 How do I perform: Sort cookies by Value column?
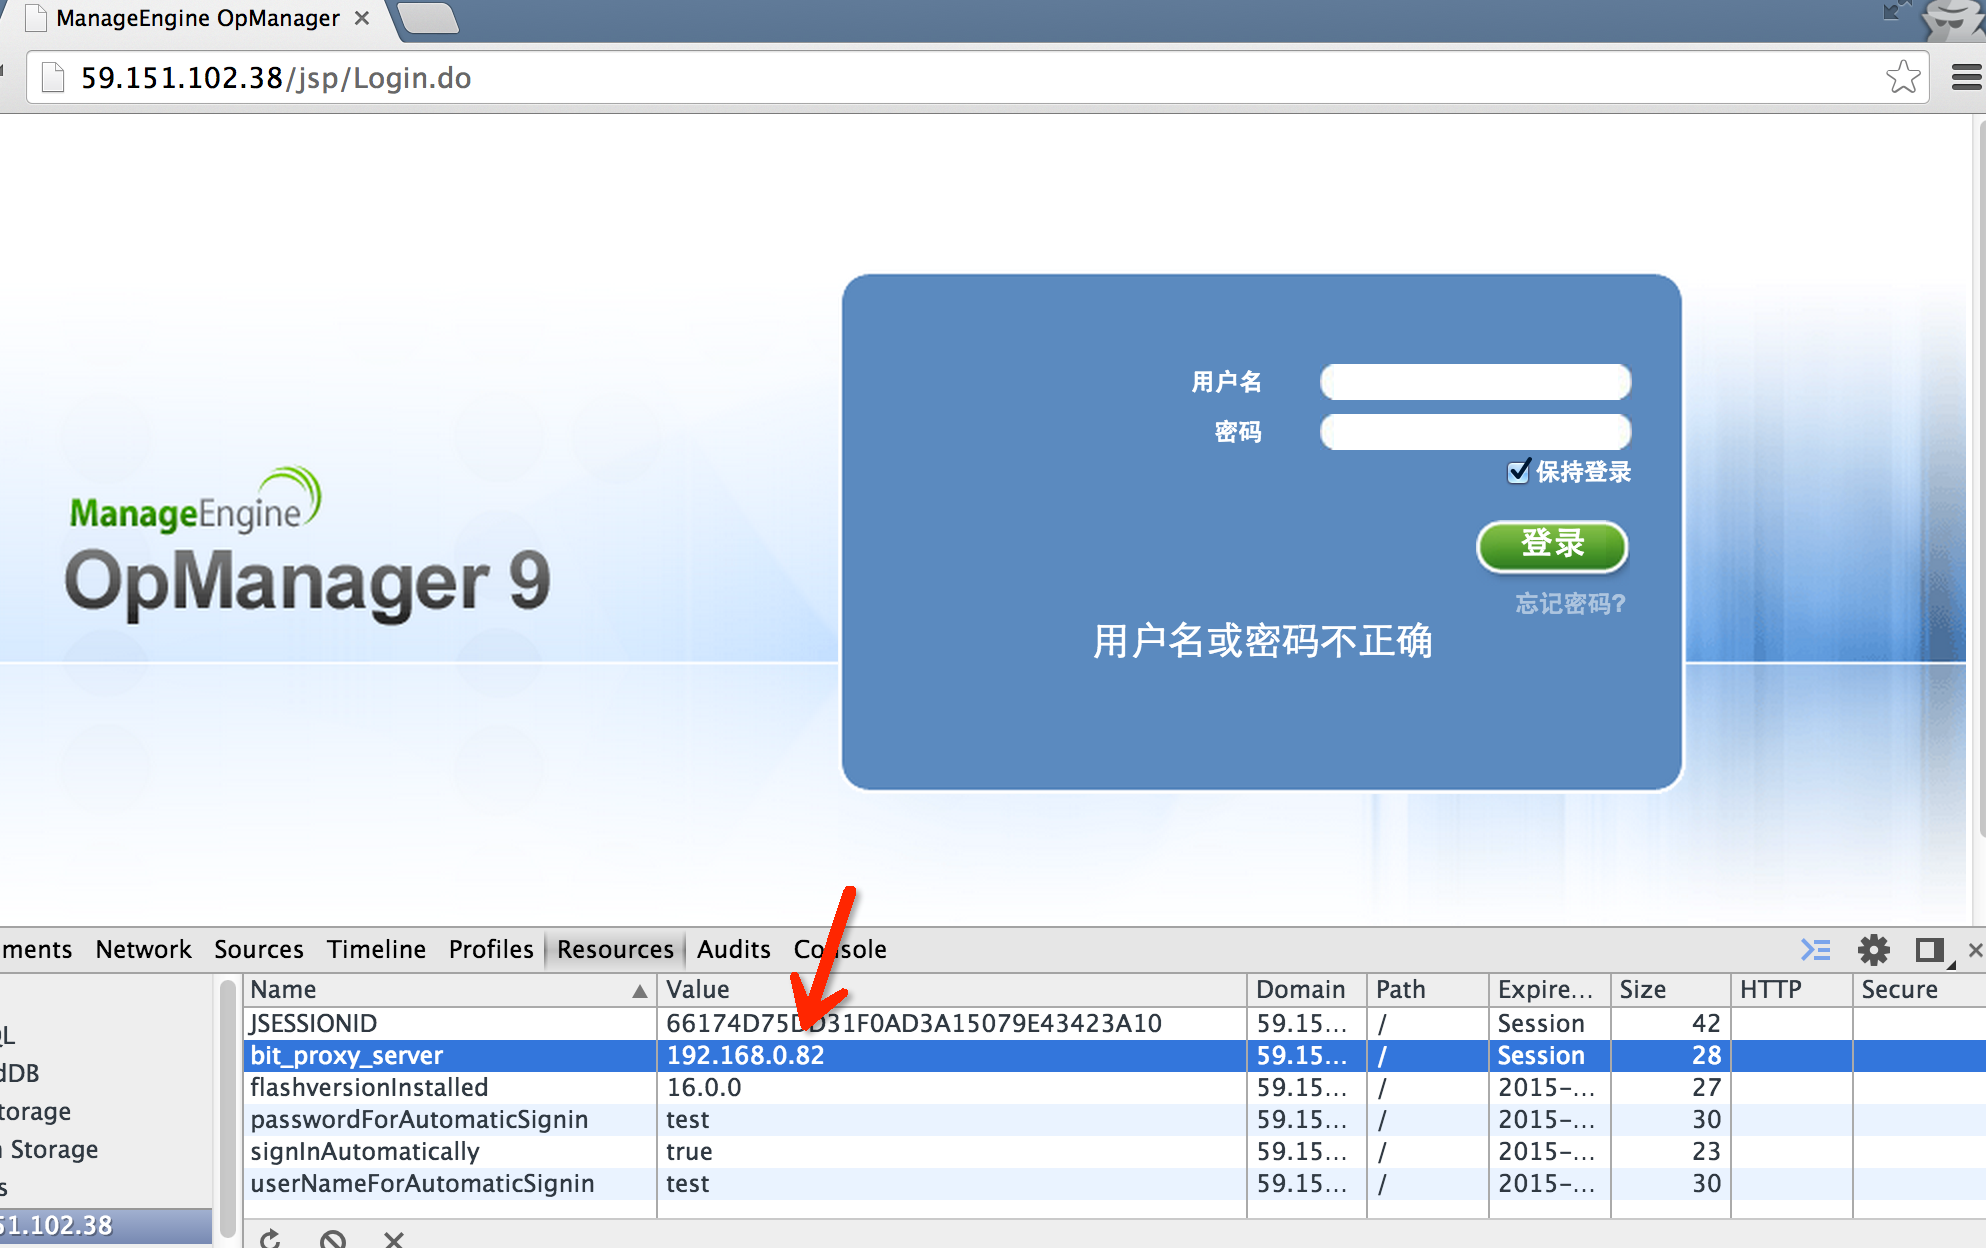pyautogui.click(x=951, y=989)
